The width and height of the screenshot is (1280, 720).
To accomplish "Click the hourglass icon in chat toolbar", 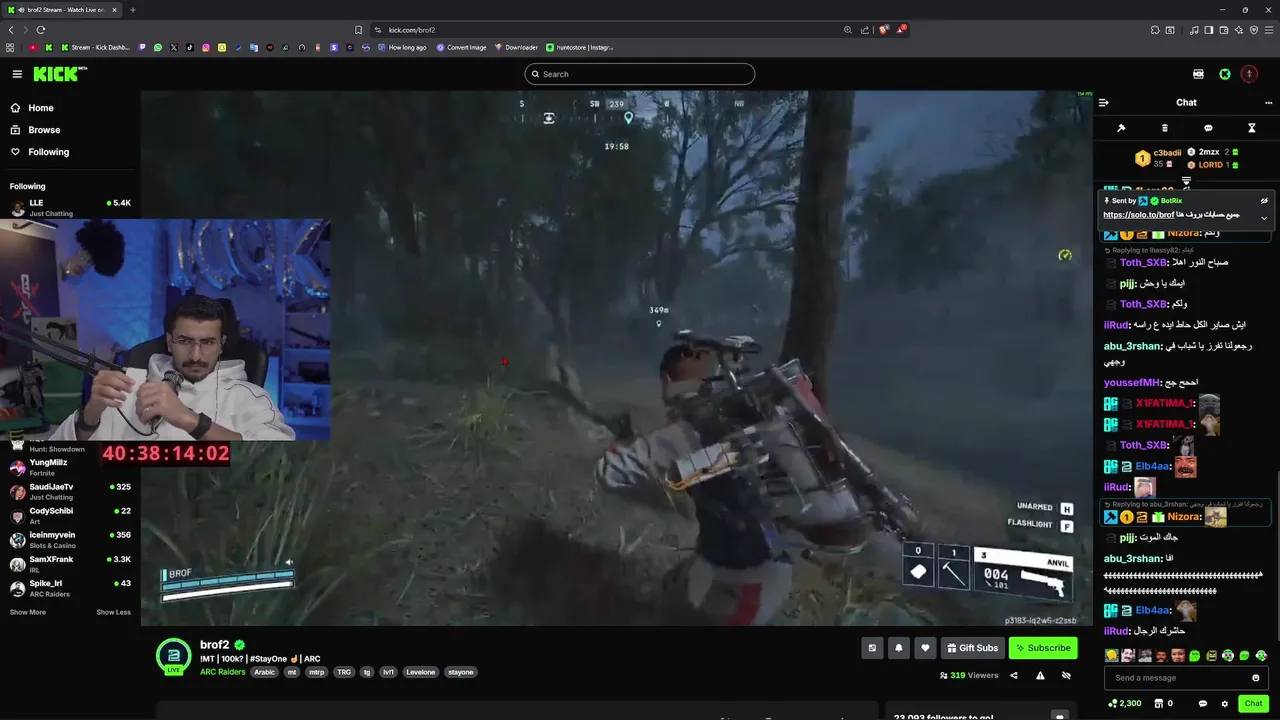I will click(x=1251, y=128).
